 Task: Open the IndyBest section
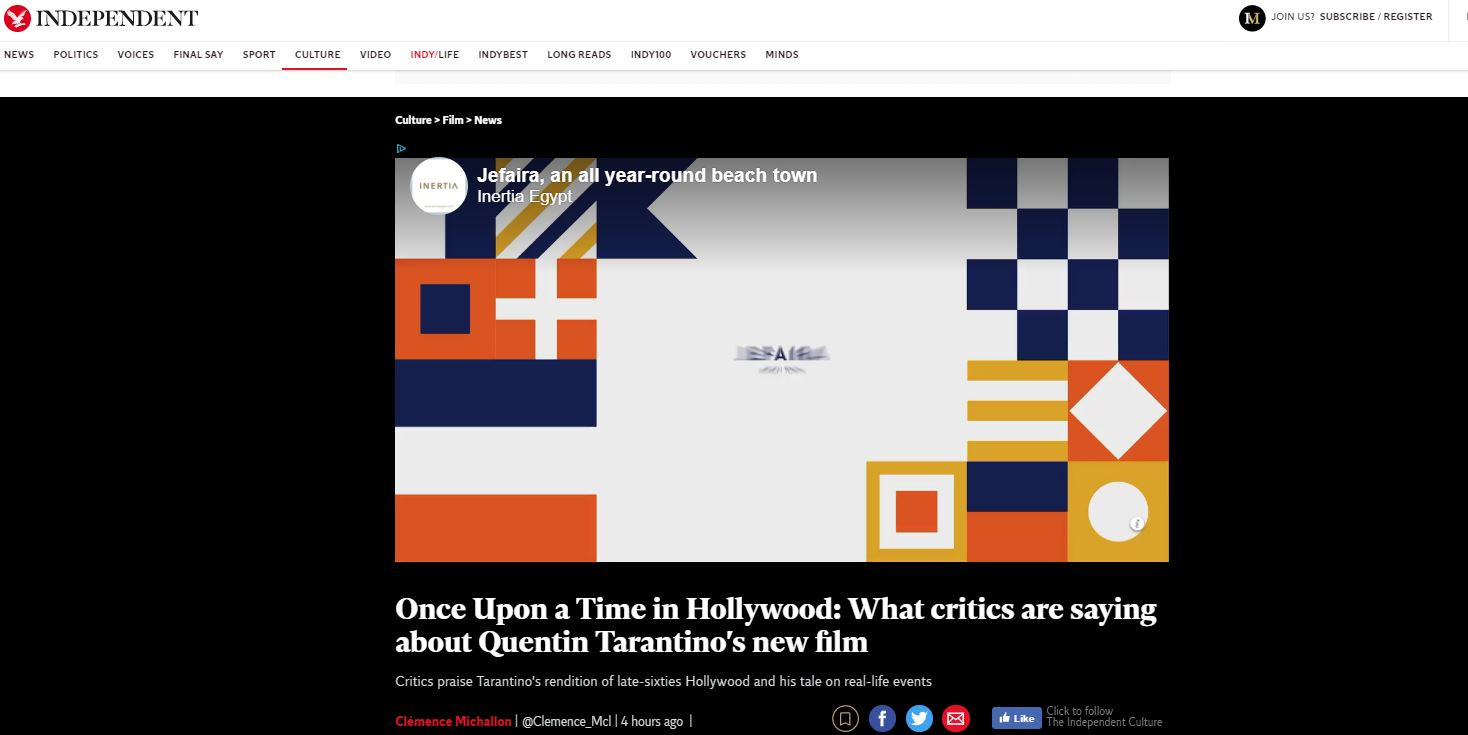pos(503,55)
